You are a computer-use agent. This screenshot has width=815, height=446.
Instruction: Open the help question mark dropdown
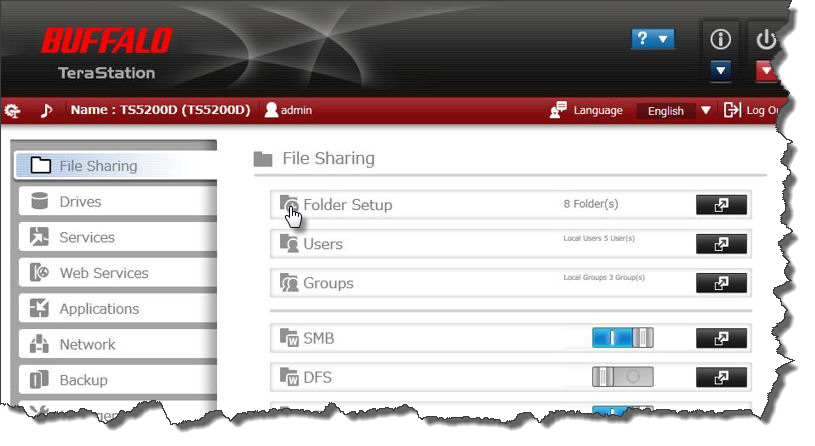tap(652, 39)
